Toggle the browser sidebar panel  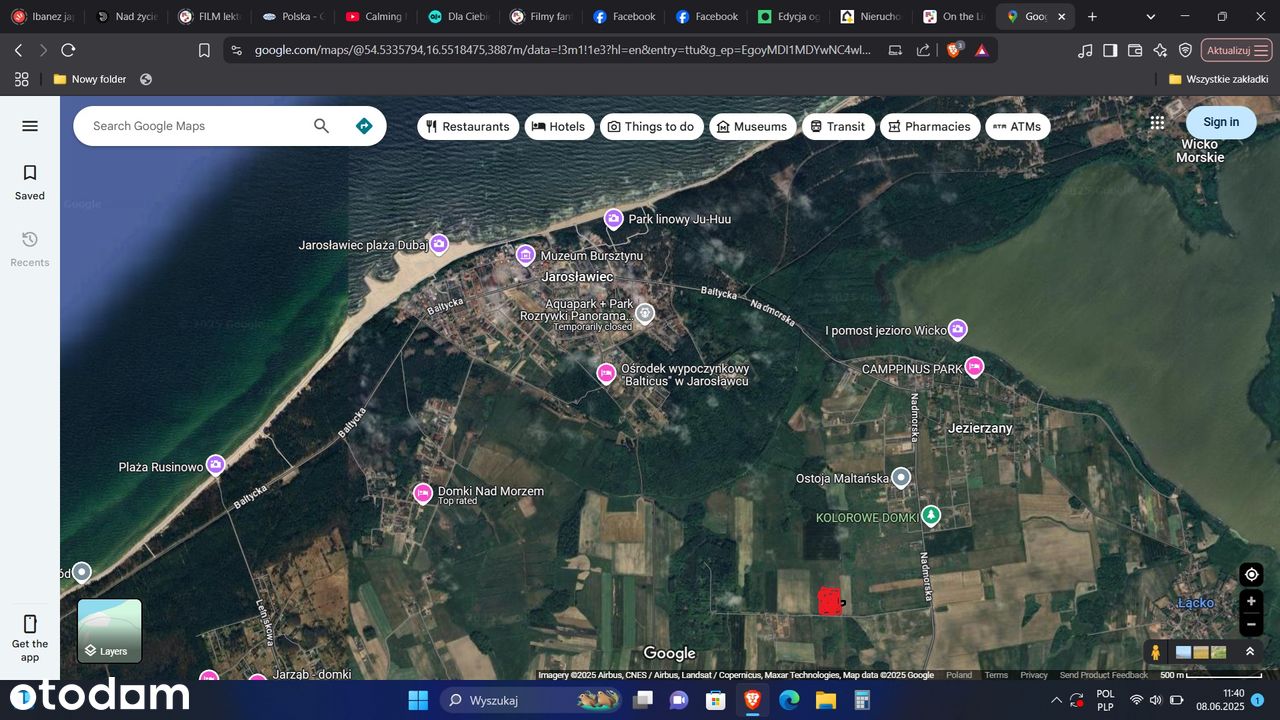click(1110, 50)
